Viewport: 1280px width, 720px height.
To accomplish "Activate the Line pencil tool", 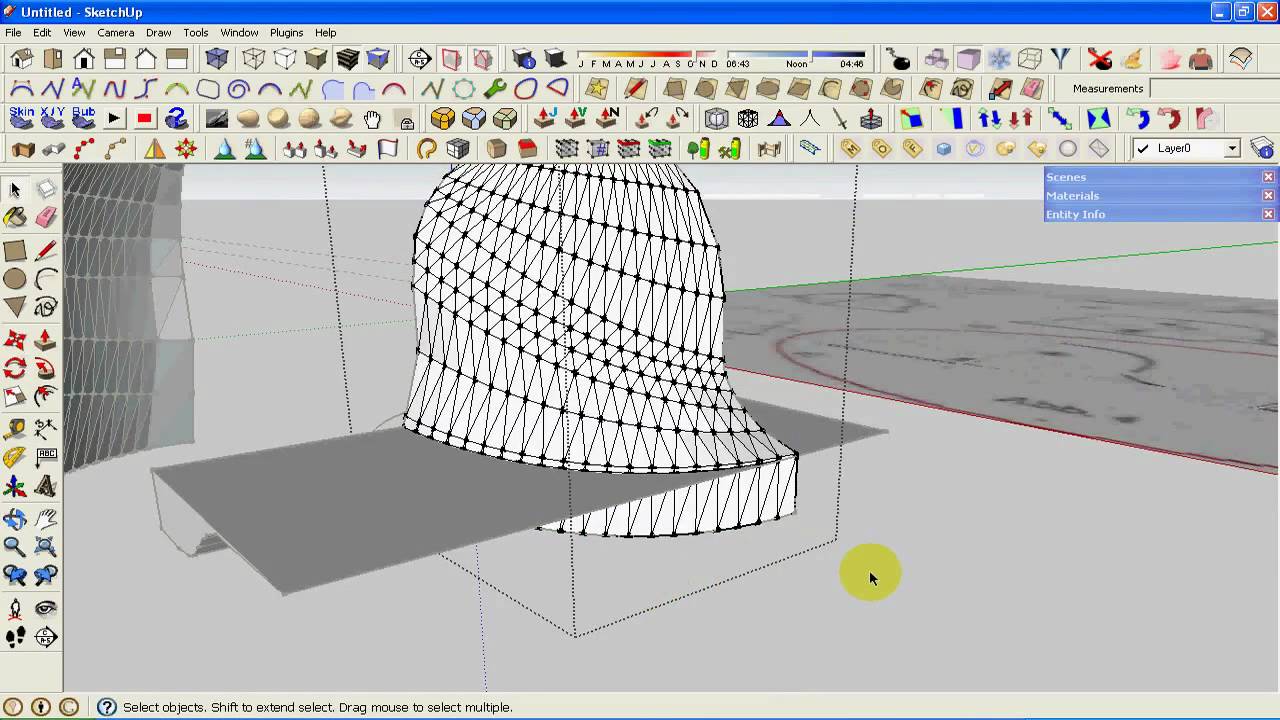I will (46, 251).
